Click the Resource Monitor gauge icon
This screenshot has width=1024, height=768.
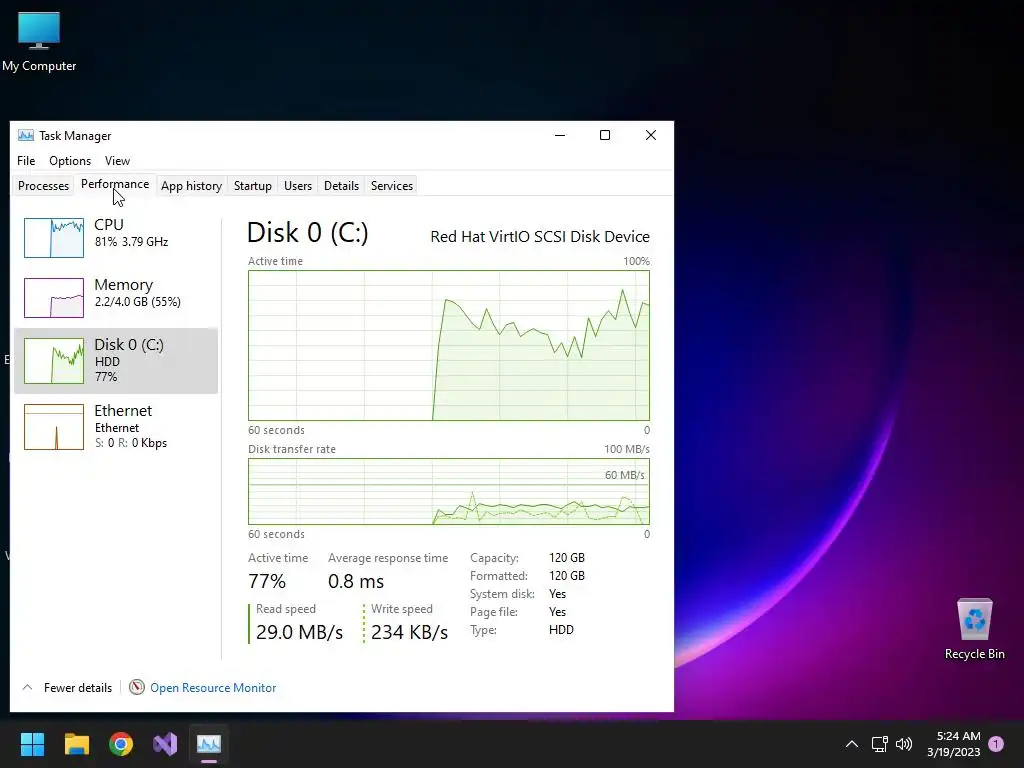tap(136, 687)
